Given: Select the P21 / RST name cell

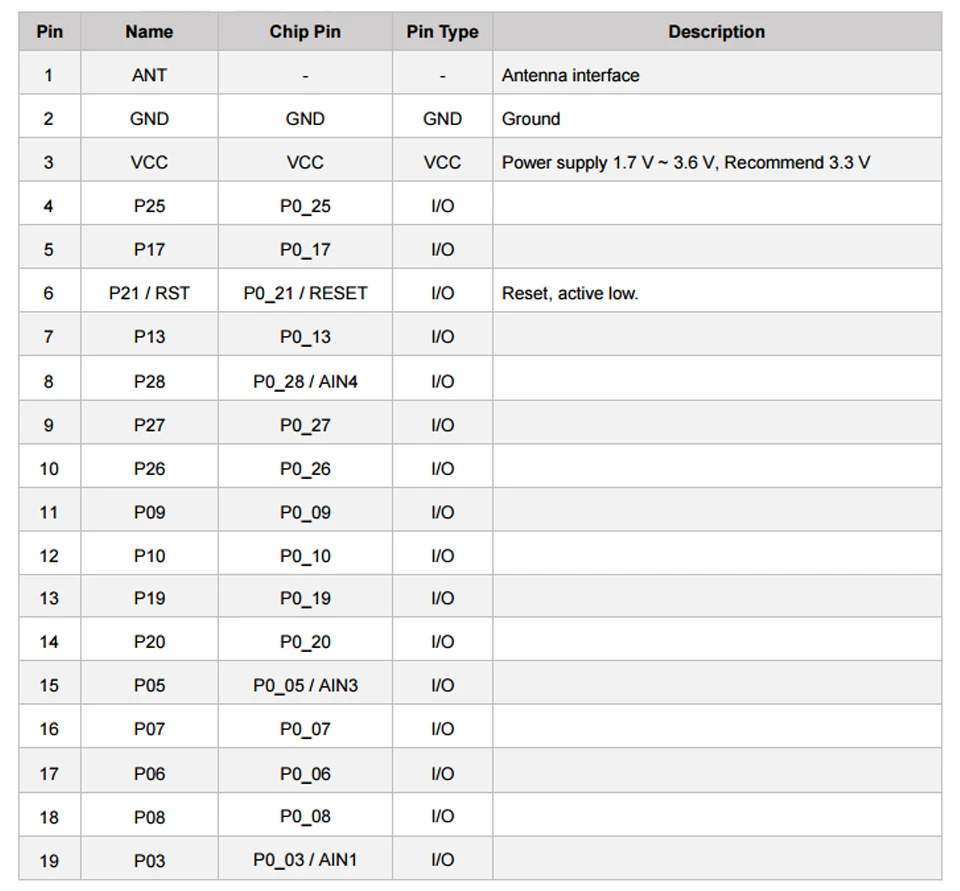Looking at the screenshot, I should click(x=149, y=293).
